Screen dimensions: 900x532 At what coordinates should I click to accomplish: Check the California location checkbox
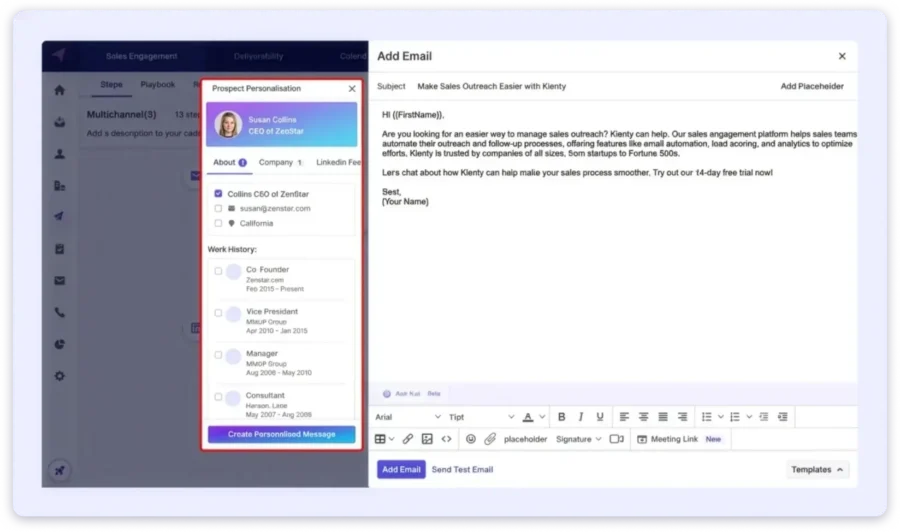218,223
